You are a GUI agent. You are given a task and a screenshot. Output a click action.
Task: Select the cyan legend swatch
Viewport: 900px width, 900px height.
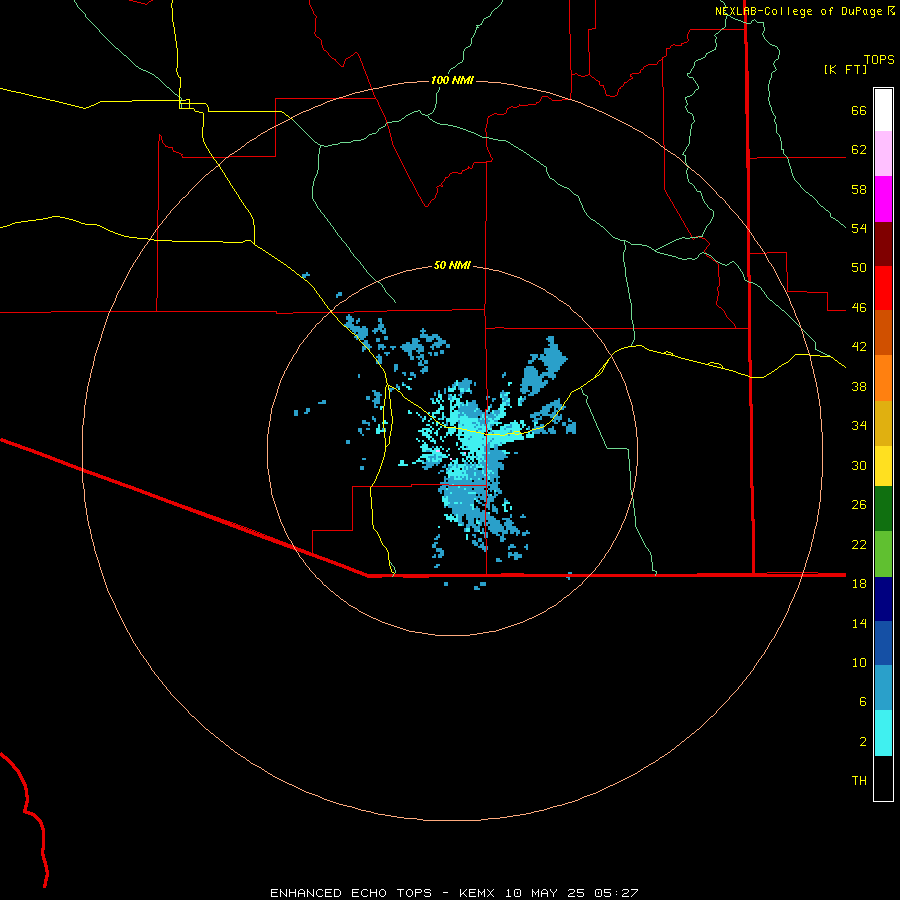(883, 733)
